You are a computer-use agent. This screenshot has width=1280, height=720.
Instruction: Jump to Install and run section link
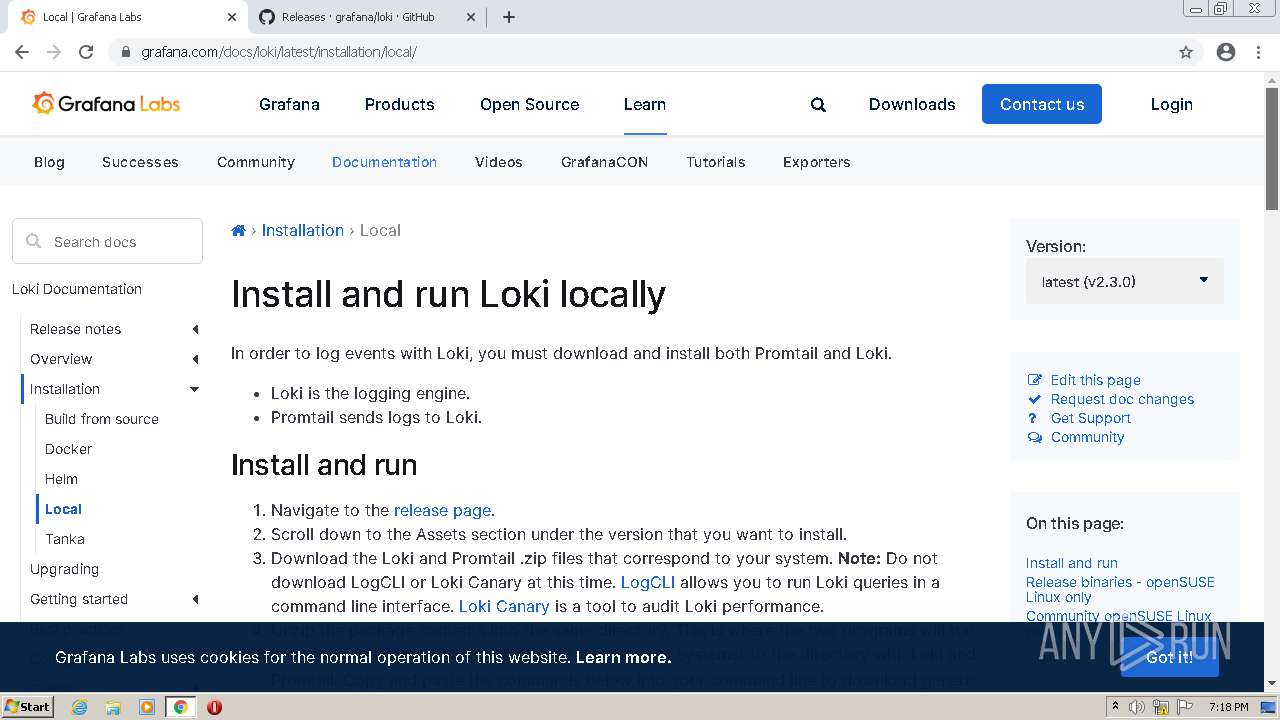(1072, 563)
